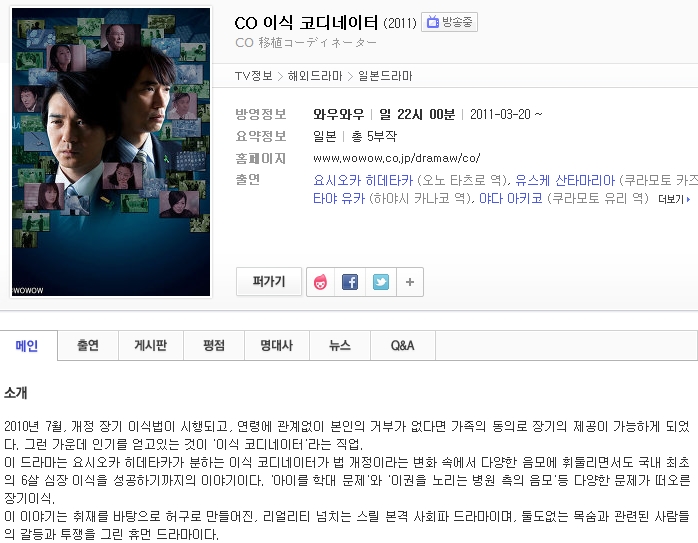Expand cast list with 더보기 arrow
The image size is (698, 543).
(674, 199)
